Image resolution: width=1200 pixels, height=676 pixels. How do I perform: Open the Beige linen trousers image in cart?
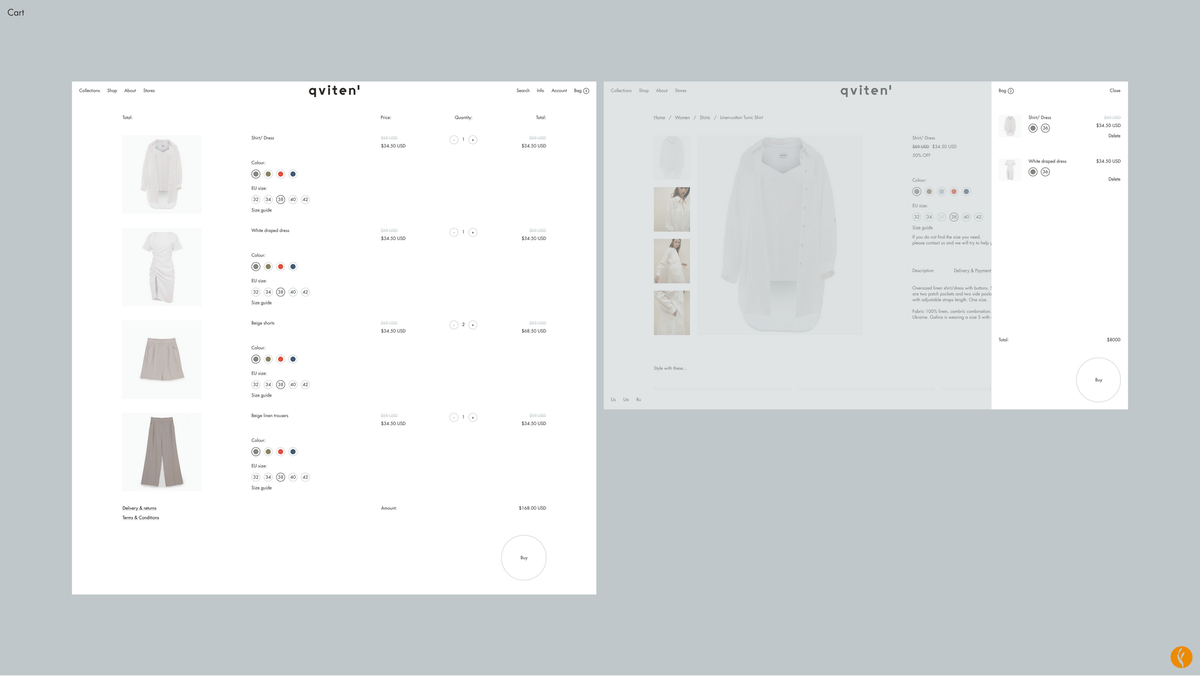click(162, 452)
